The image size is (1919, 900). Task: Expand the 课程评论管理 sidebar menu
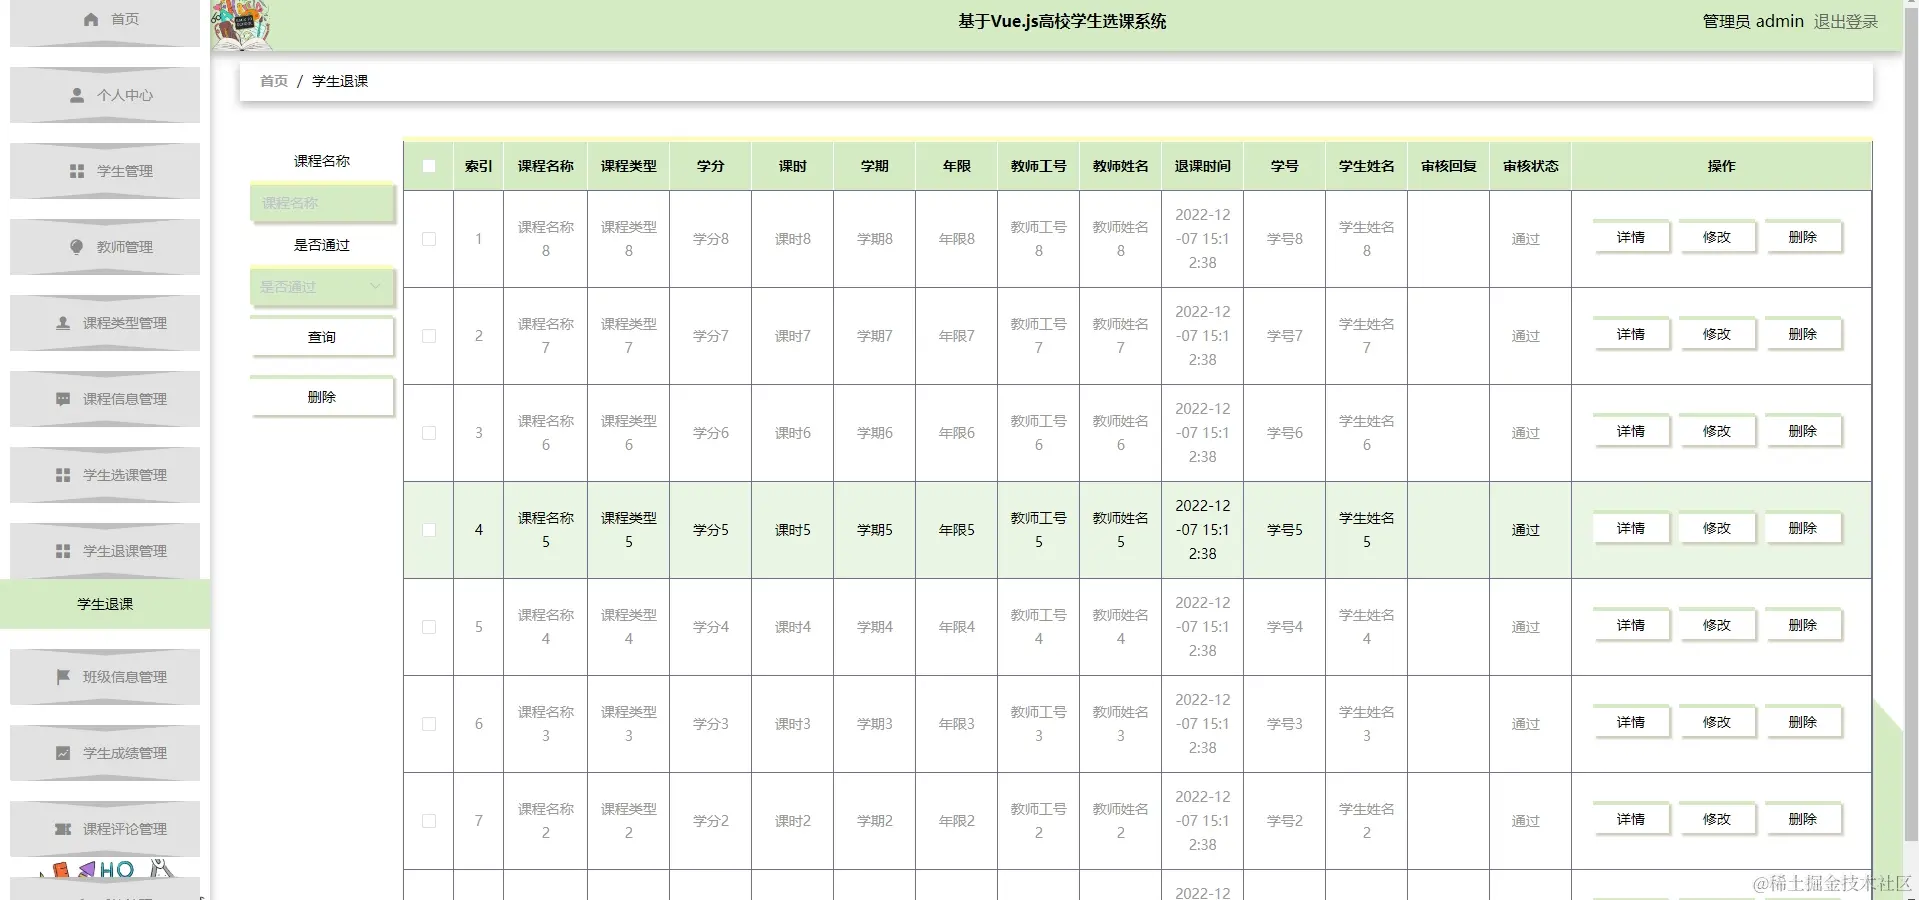click(x=105, y=829)
